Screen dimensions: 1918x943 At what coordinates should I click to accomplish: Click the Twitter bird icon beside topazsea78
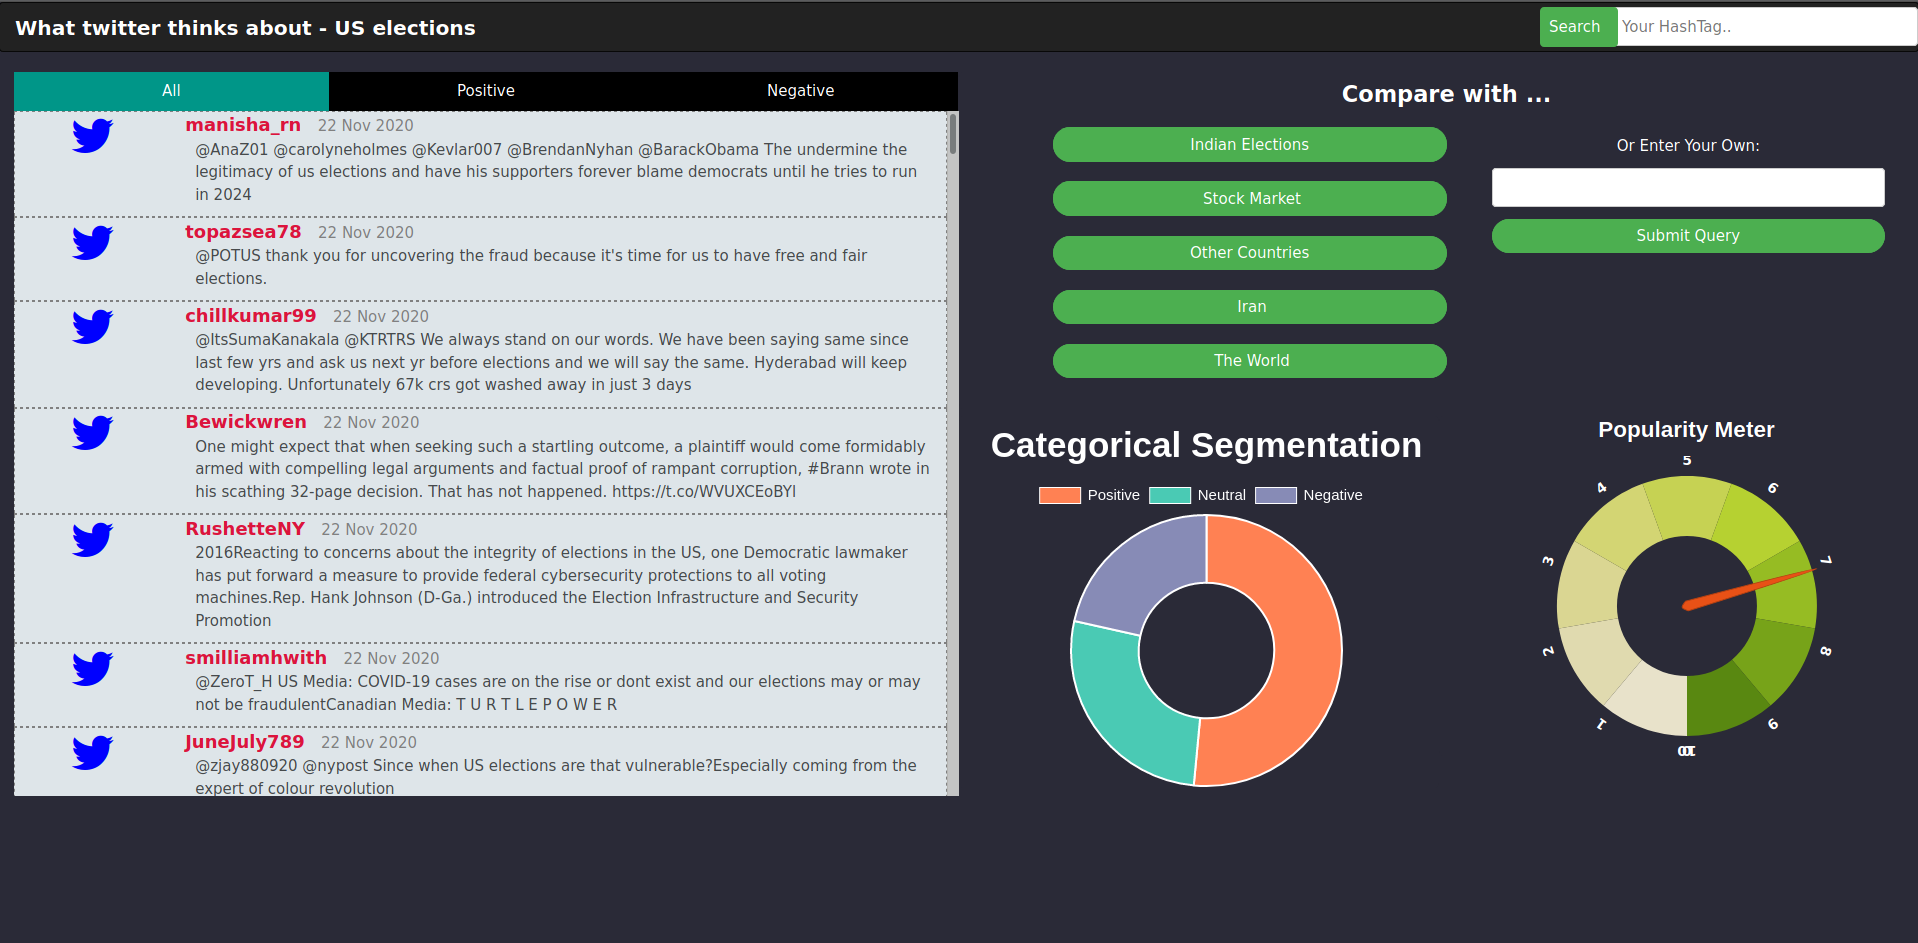pos(92,242)
